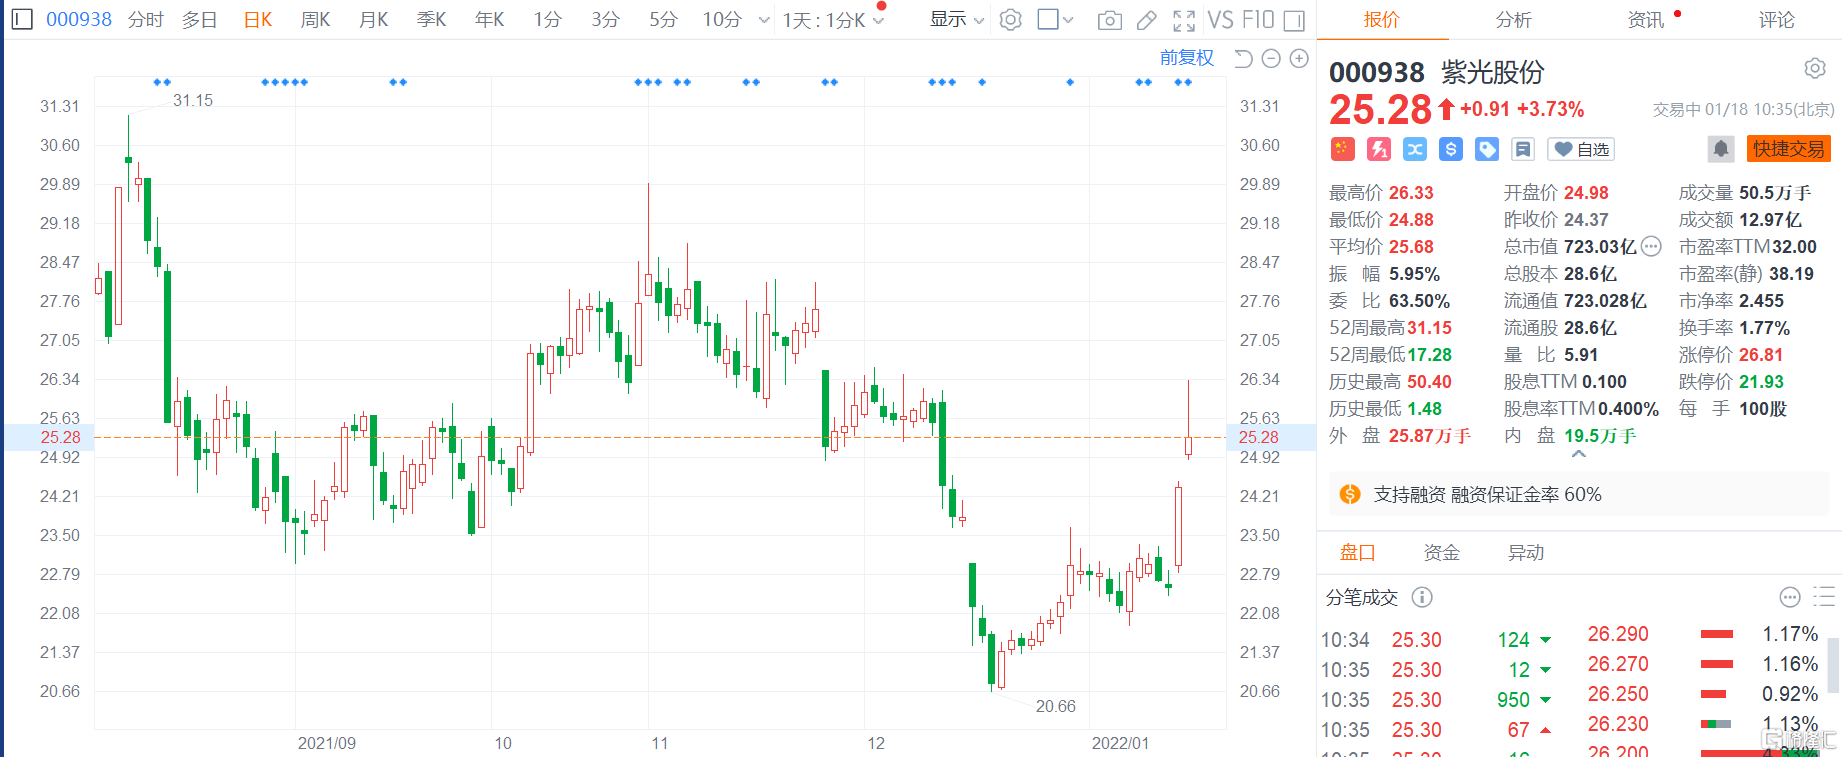The width and height of the screenshot is (1843, 757).
Task: Select the drawing pencil tool
Action: click(1147, 20)
